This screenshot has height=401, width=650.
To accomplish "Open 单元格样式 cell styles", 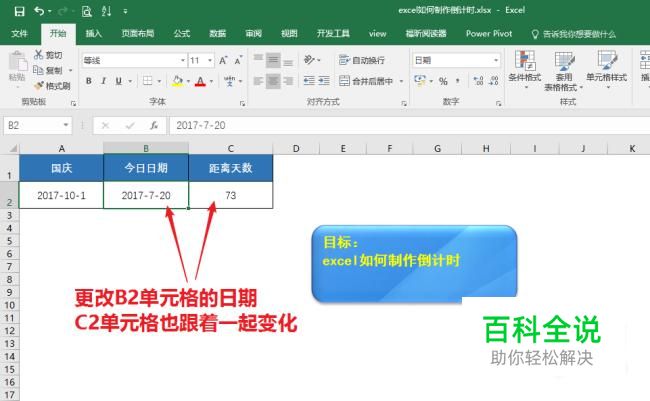I will tap(606, 69).
